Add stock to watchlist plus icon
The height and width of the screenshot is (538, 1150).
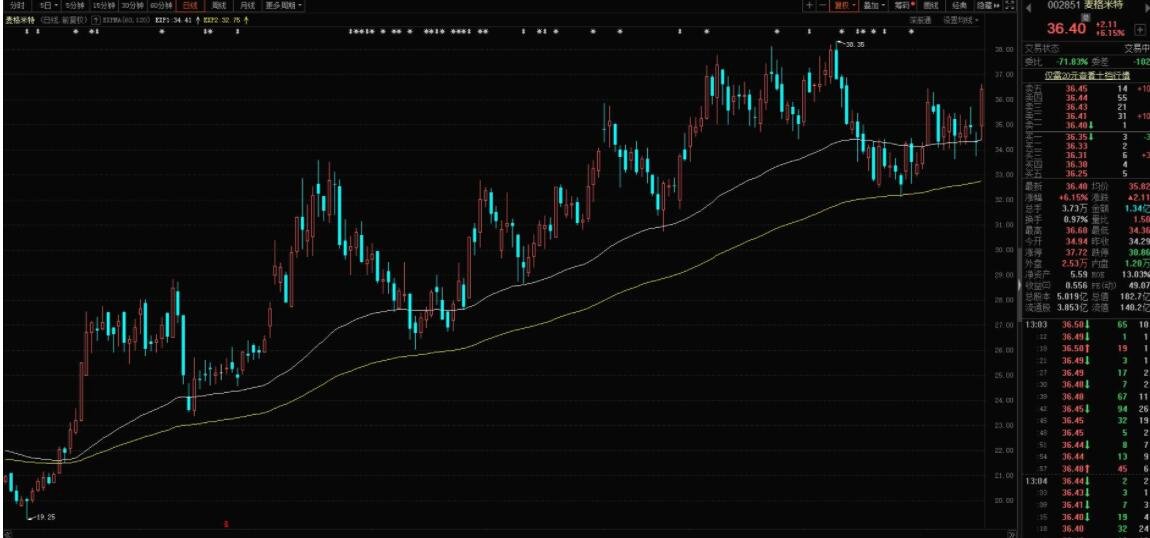pyautogui.click(x=1140, y=30)
